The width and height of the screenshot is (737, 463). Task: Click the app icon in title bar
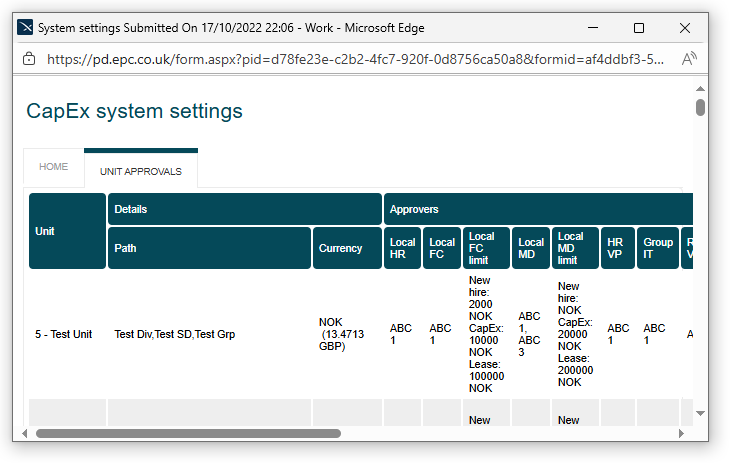(26, 28)
